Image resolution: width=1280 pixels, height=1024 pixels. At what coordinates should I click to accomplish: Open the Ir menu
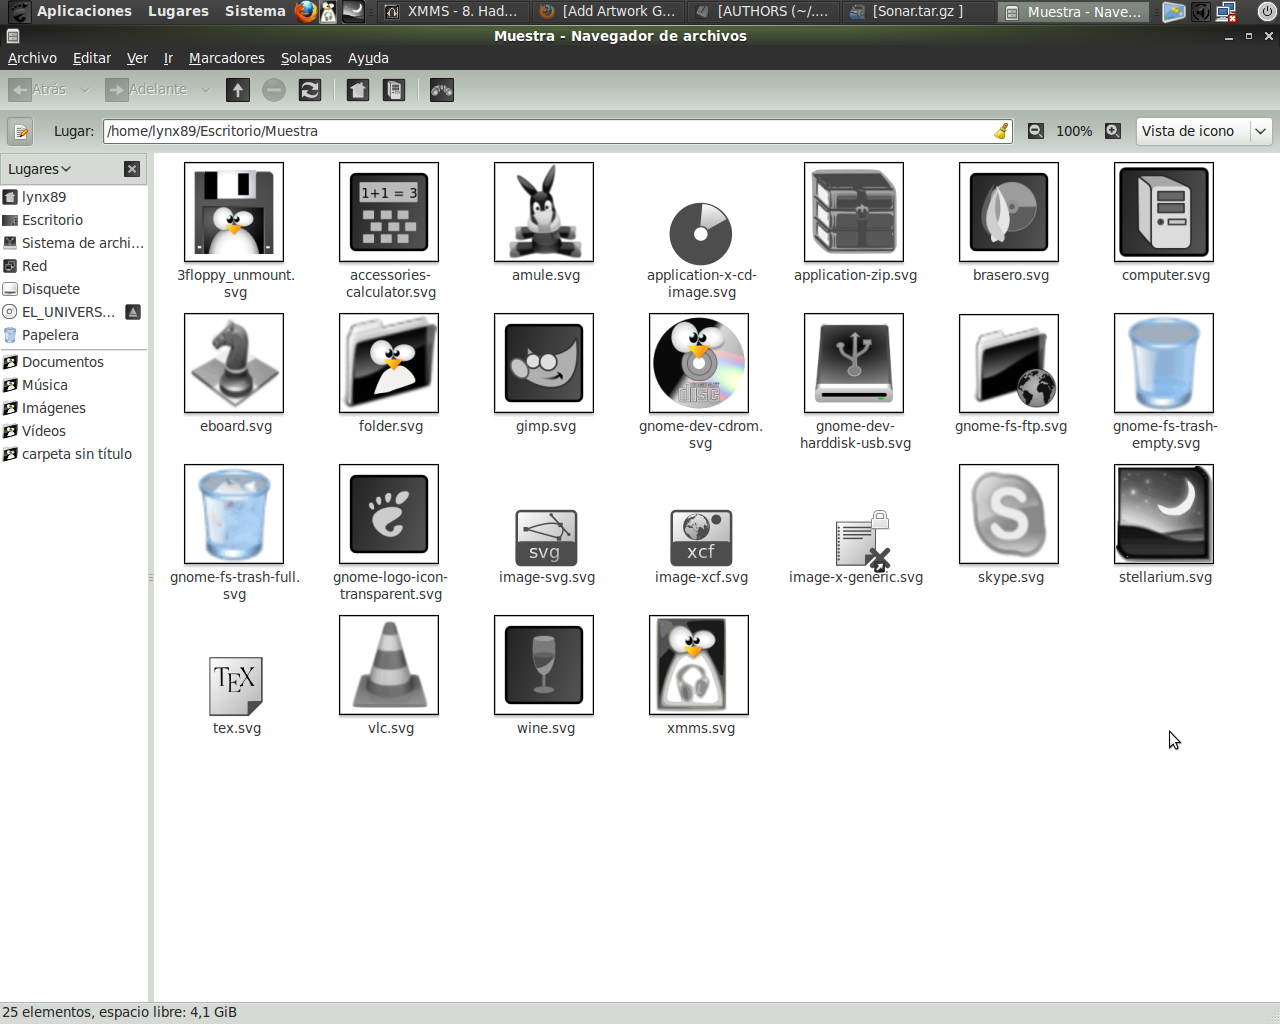[x=168, y=58]
